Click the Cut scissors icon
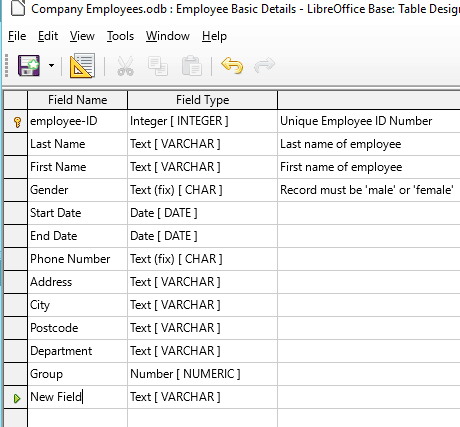Screen dimensions: 460x427 [x=125, y=66]
